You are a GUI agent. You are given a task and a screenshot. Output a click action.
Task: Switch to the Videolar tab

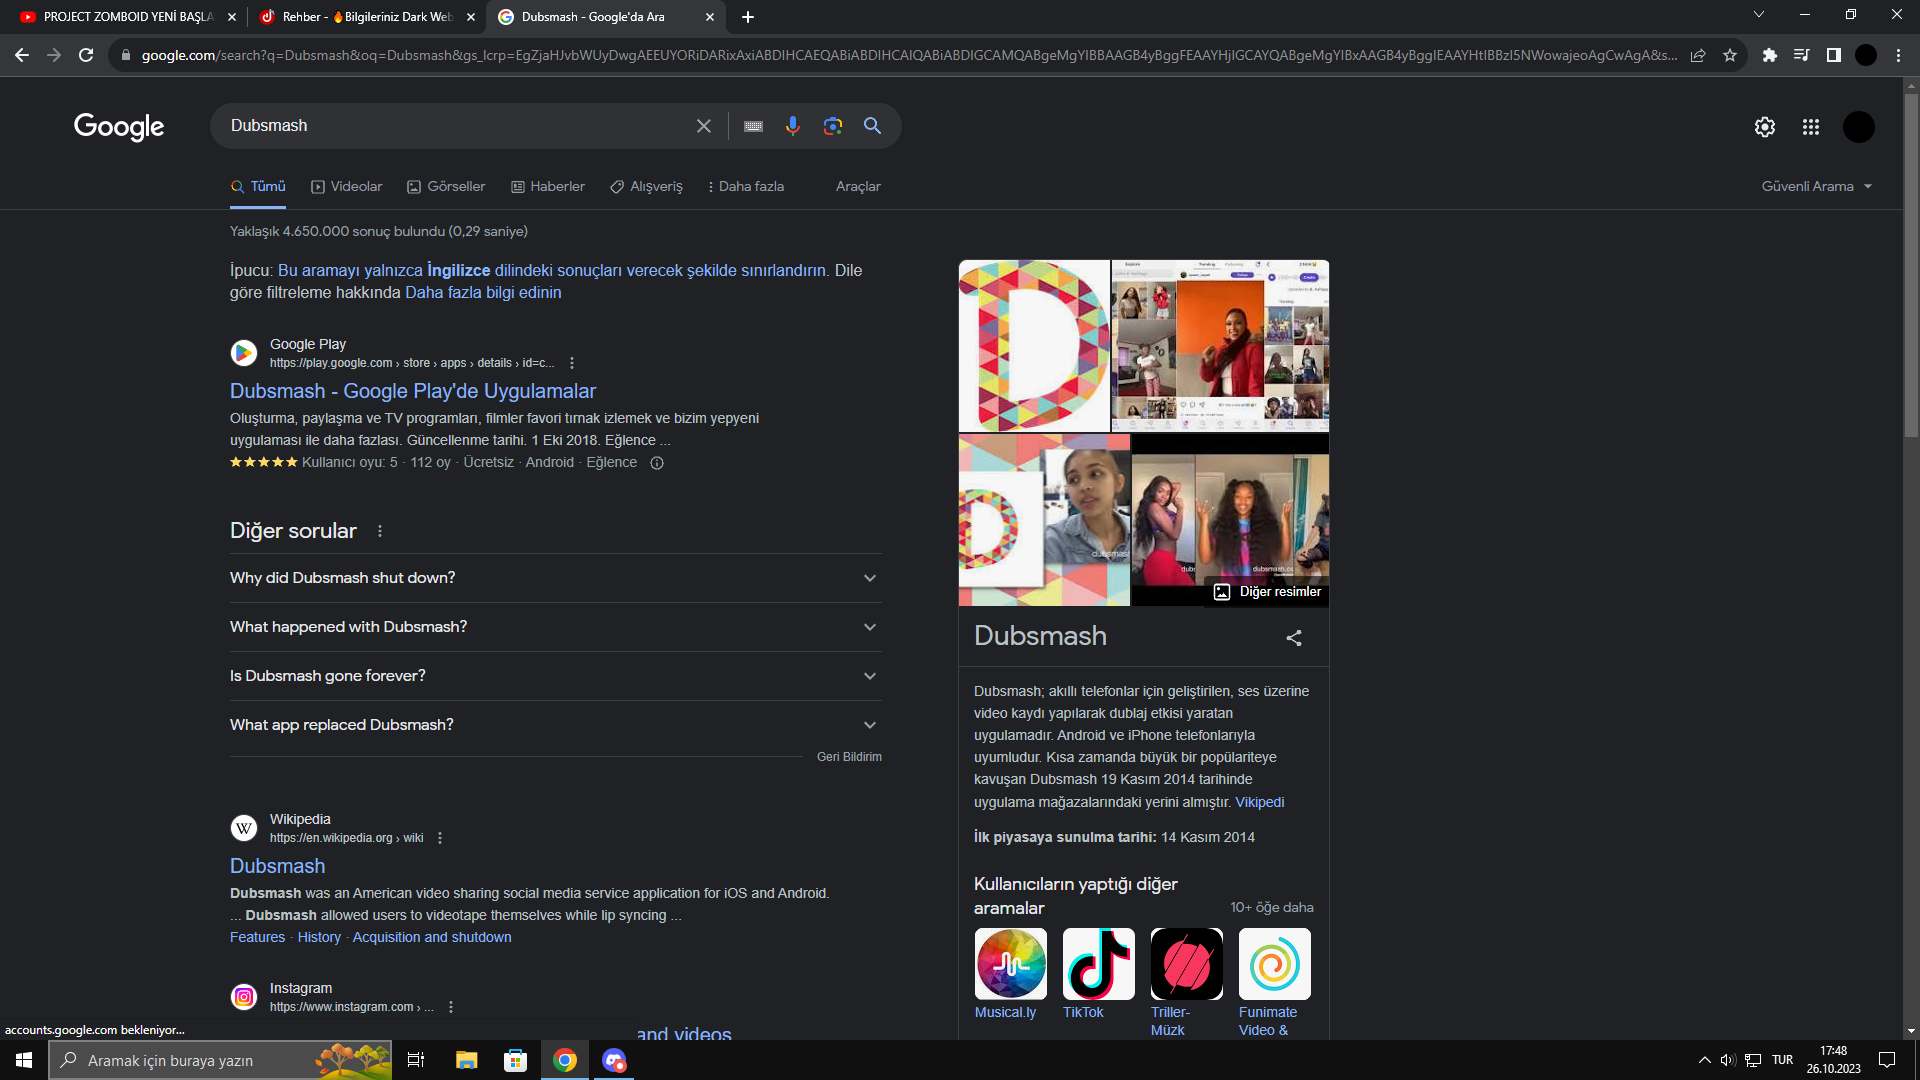(347, 187)
